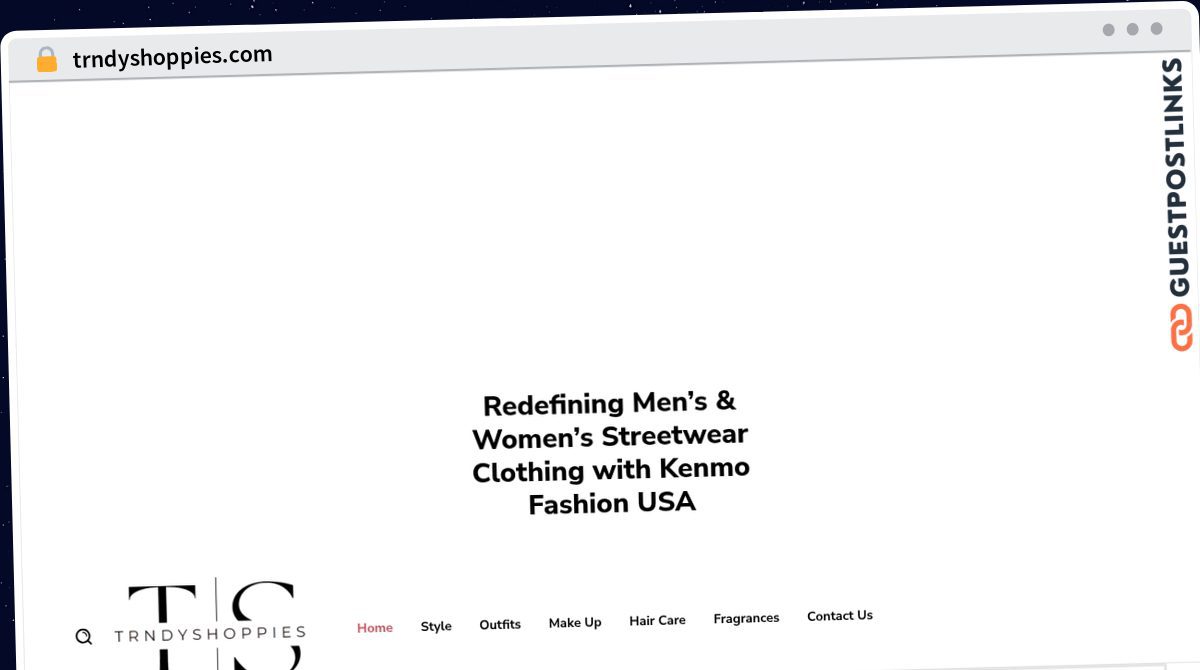Click the middle gray window dot
The height and width of the screenshot is (670, 1200).
[1132, 29]
